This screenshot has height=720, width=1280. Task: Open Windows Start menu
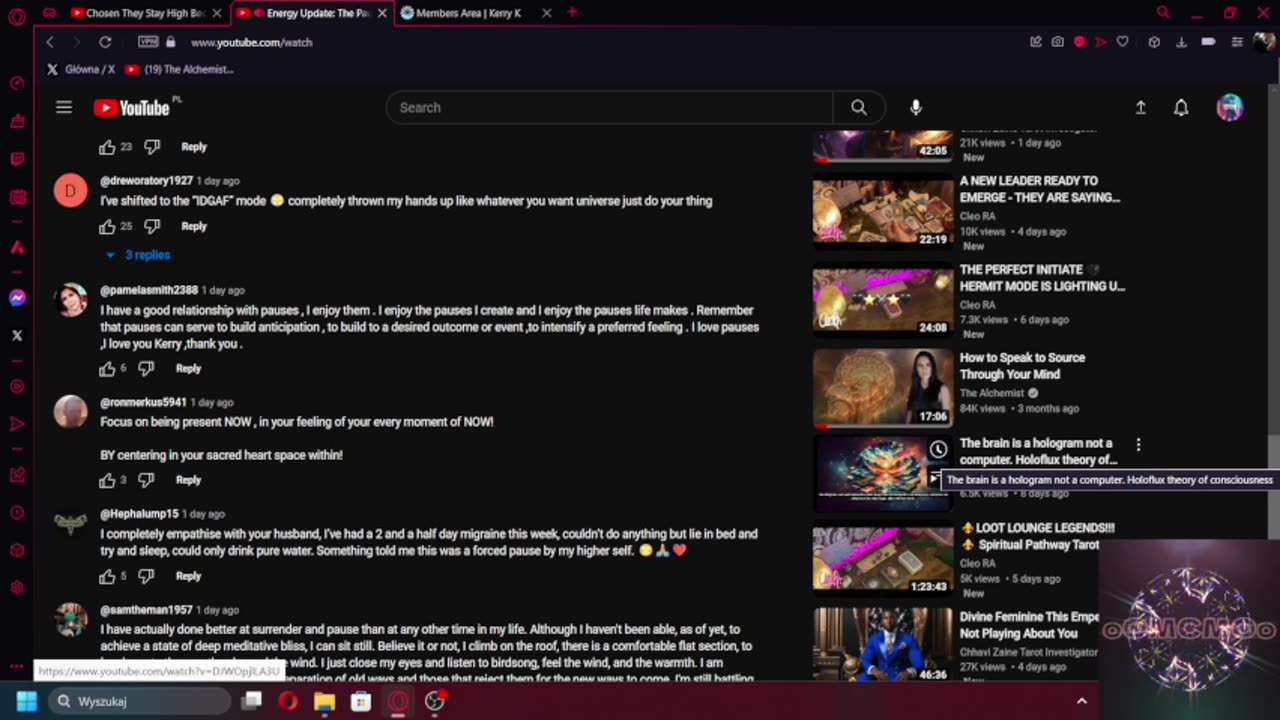26,701
